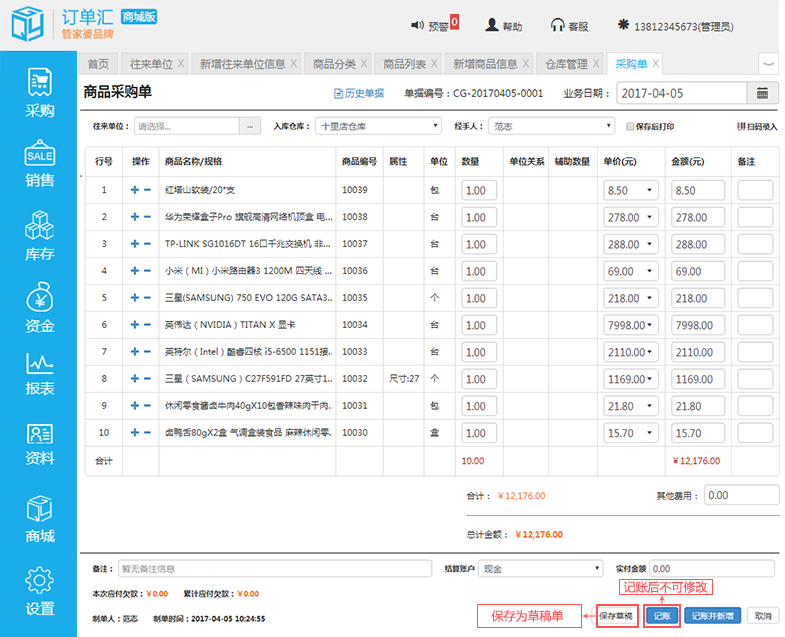The height and width of the screenshot is (637, 785).
Task: Remove row 7 英特尔 with minus icon
Action: (x=147, y=352)
